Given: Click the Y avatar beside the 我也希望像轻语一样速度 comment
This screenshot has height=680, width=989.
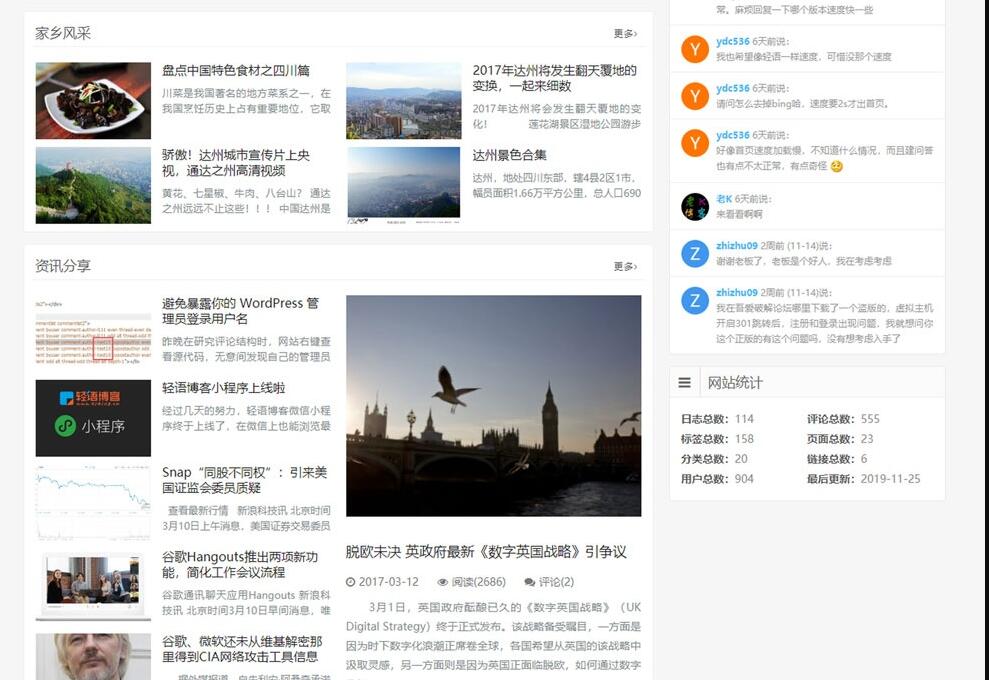Looking at the screenshot, I should click(x=695, y=49).
